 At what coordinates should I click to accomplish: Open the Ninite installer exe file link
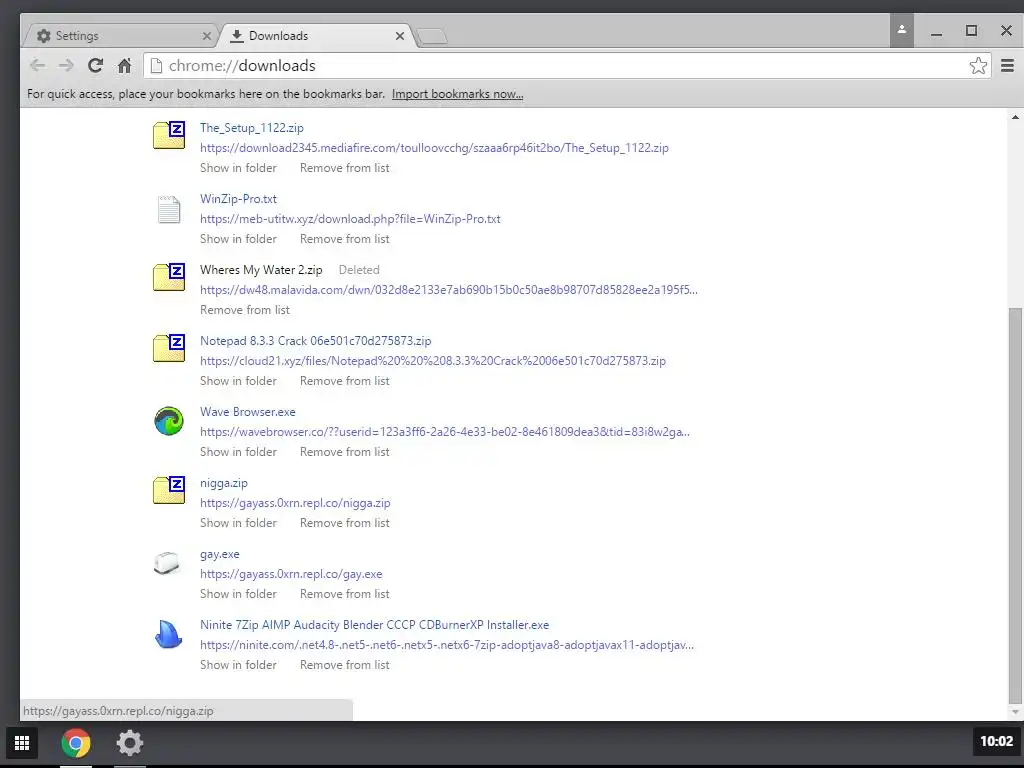[374, 625]
